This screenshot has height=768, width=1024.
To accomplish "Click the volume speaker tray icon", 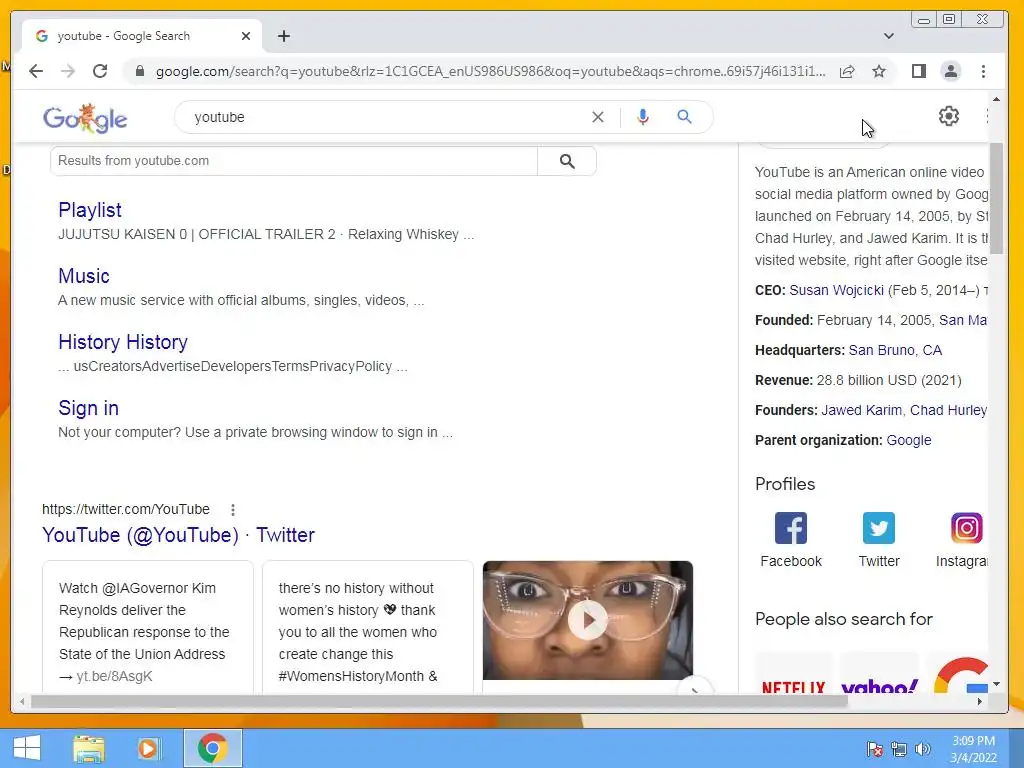I will (923, 749).
